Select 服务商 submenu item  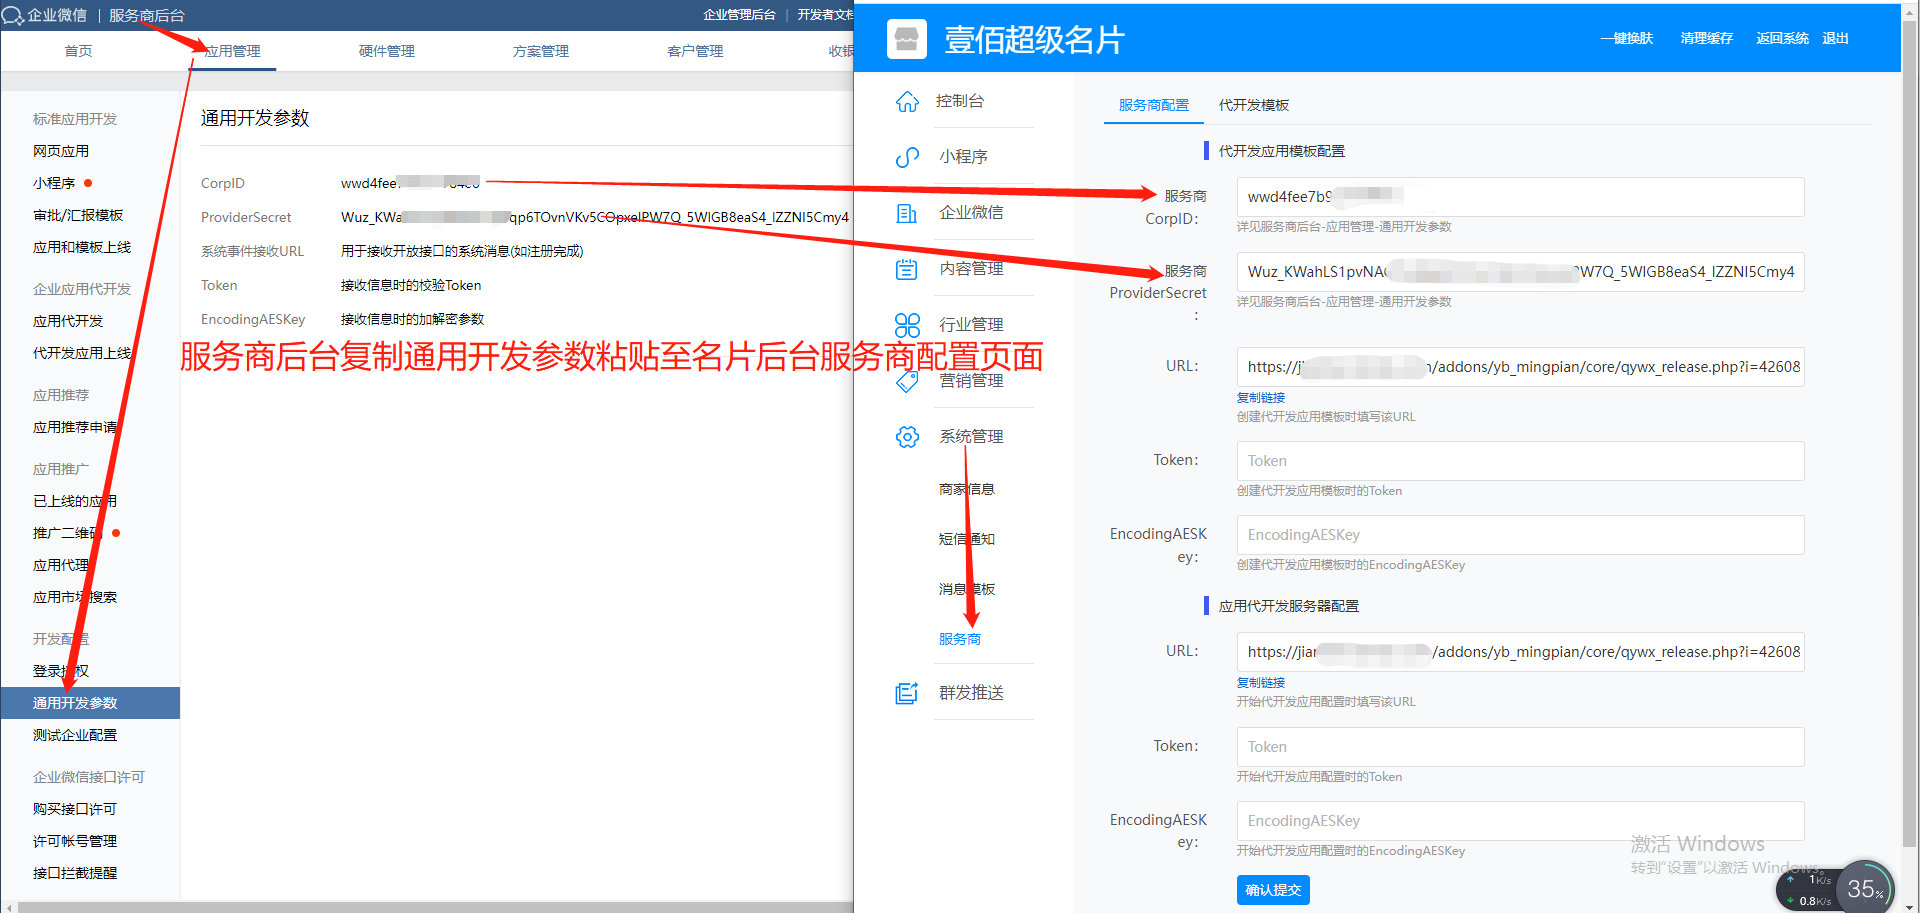(959, 639)
